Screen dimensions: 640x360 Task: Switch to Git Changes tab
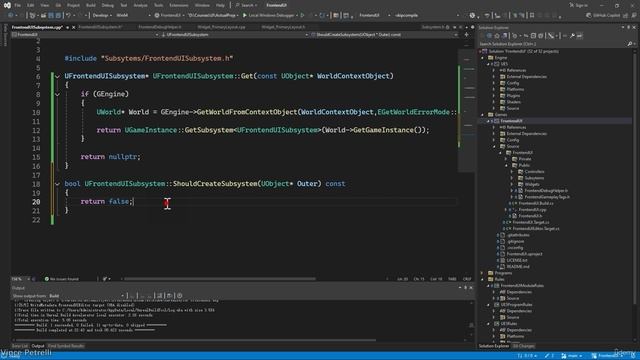pos(524,346)
